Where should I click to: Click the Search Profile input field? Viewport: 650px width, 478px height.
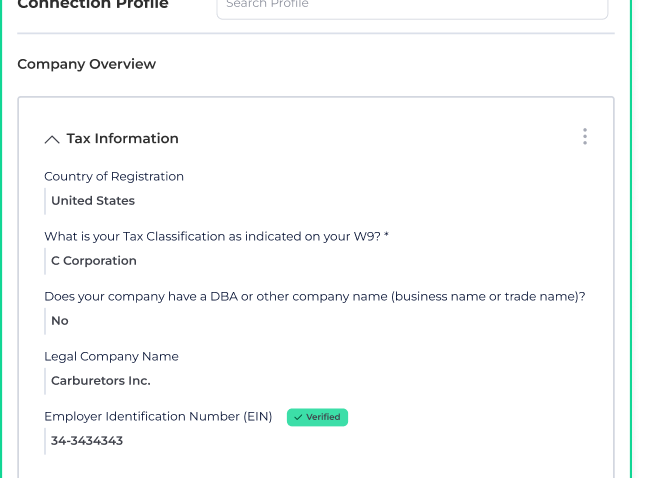tap(411, 6)
